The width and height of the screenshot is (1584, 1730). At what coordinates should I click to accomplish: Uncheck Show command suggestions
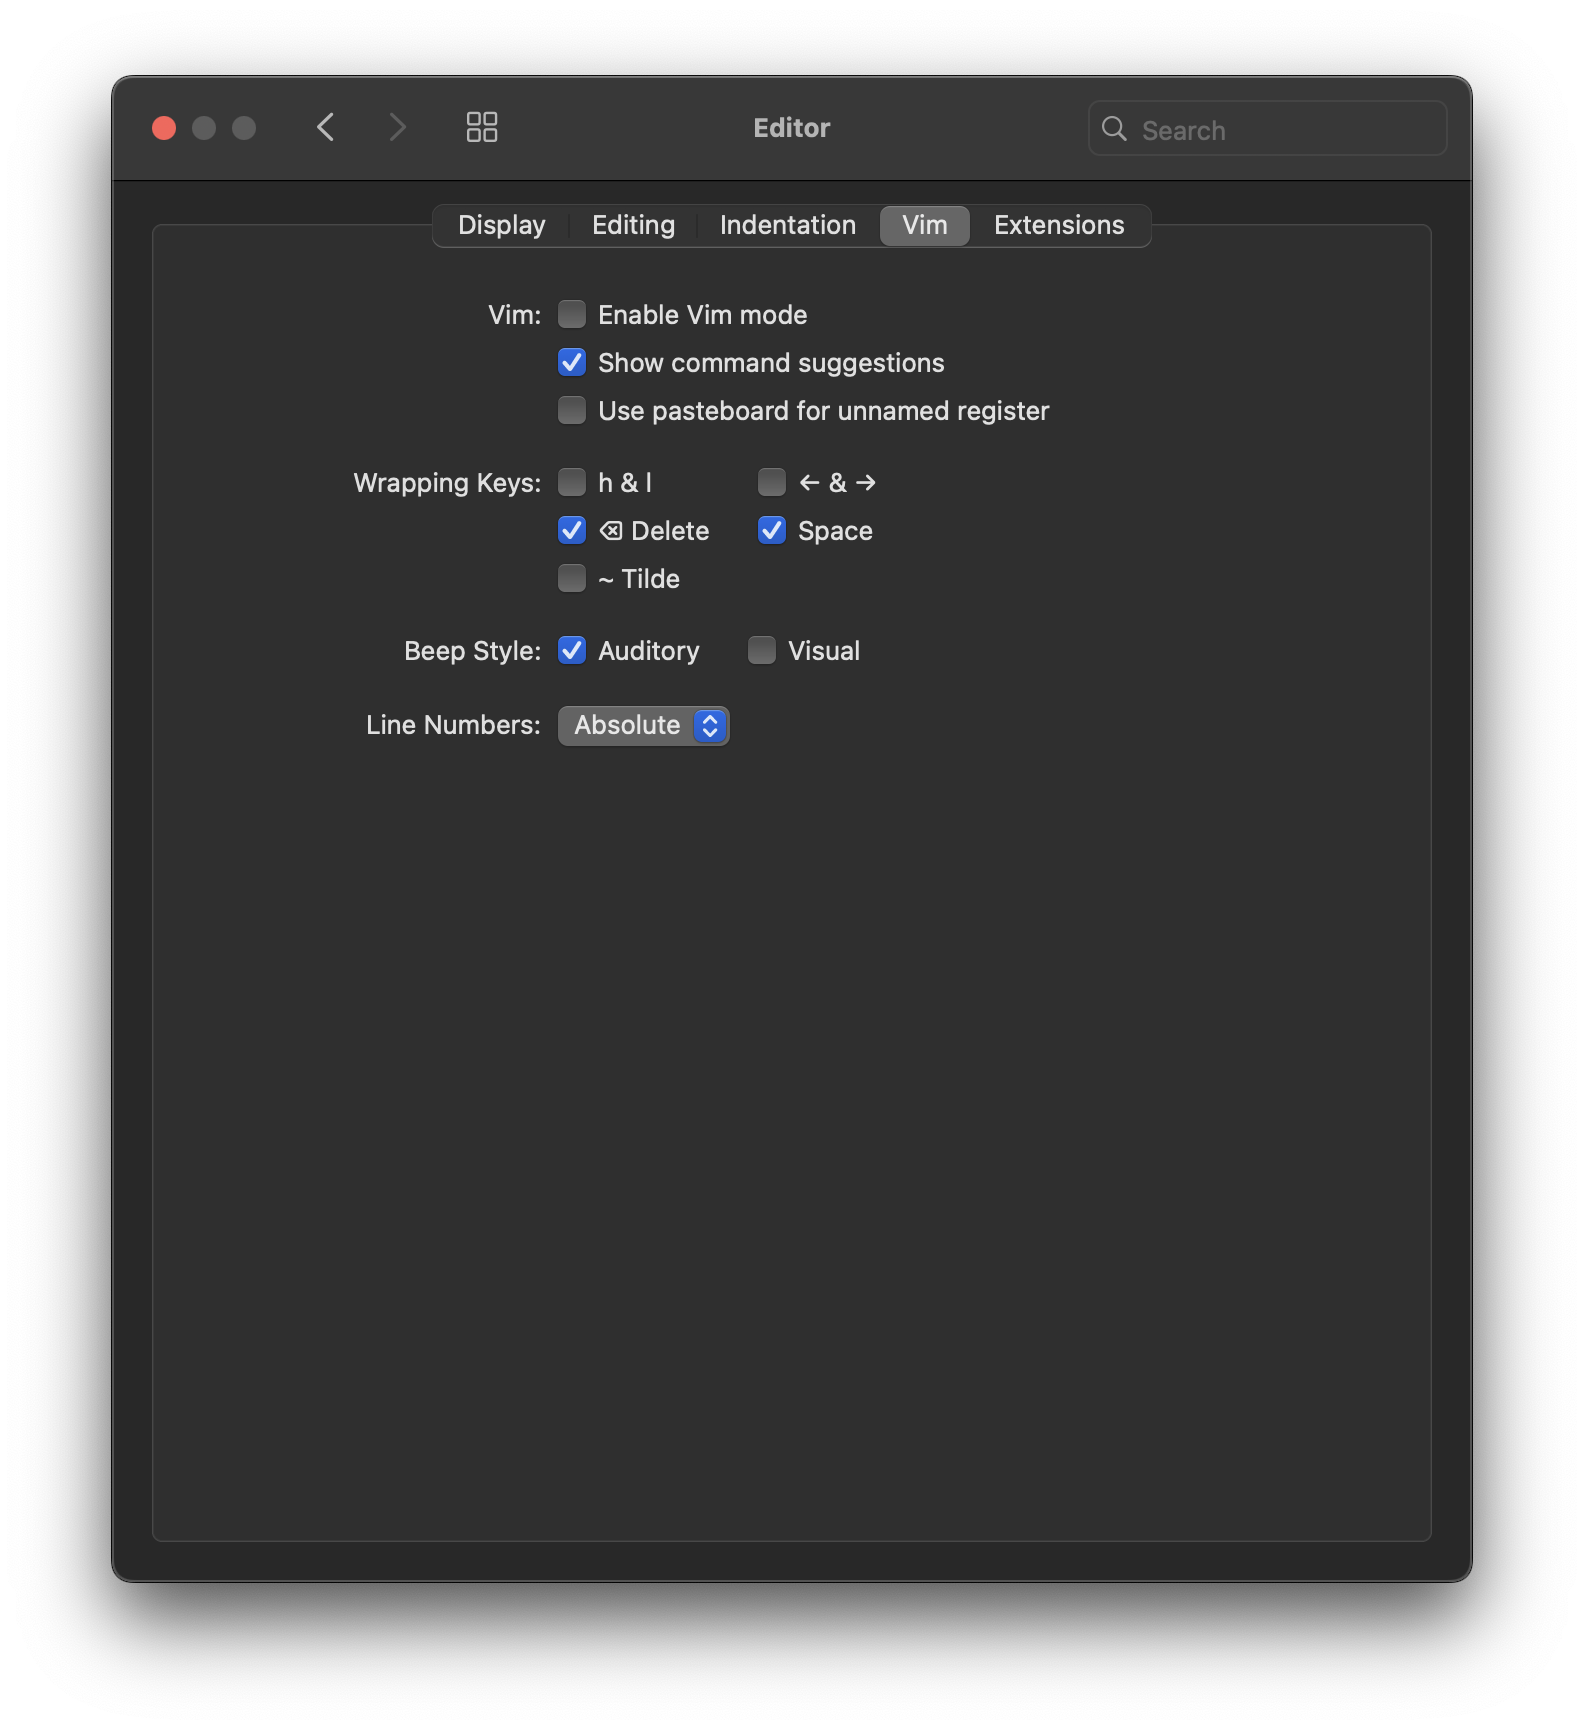(572, 362)
